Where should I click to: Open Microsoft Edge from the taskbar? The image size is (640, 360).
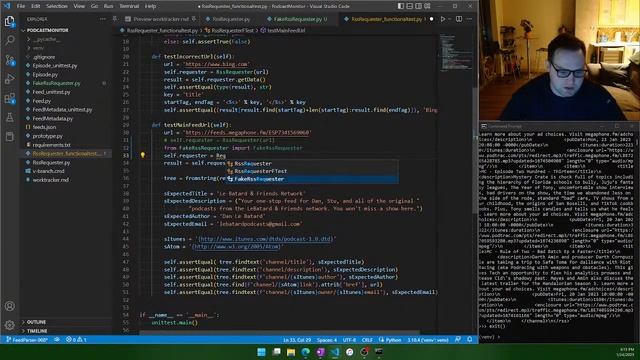306,352
